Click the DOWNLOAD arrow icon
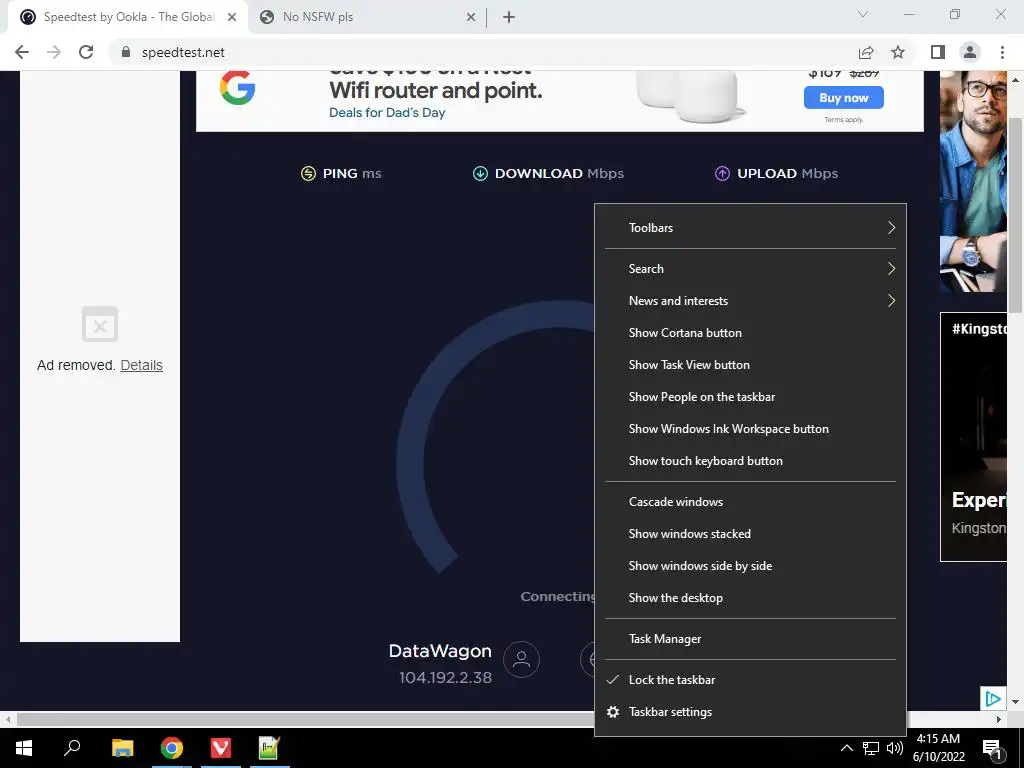1024x768 pixels. 480,174
